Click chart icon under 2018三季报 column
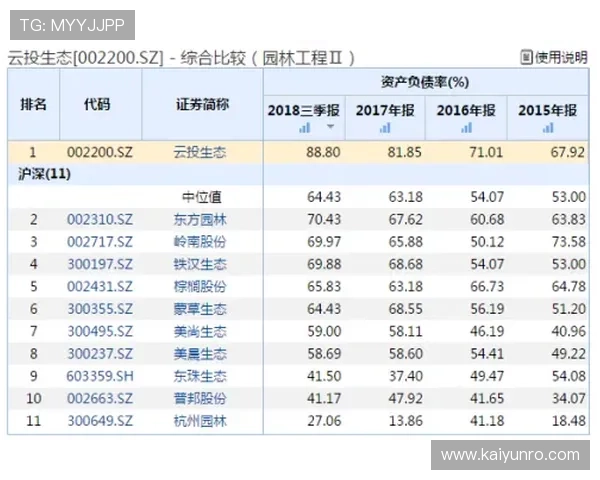The width and height of the screenshot is (600, 480). click(305, 127)
